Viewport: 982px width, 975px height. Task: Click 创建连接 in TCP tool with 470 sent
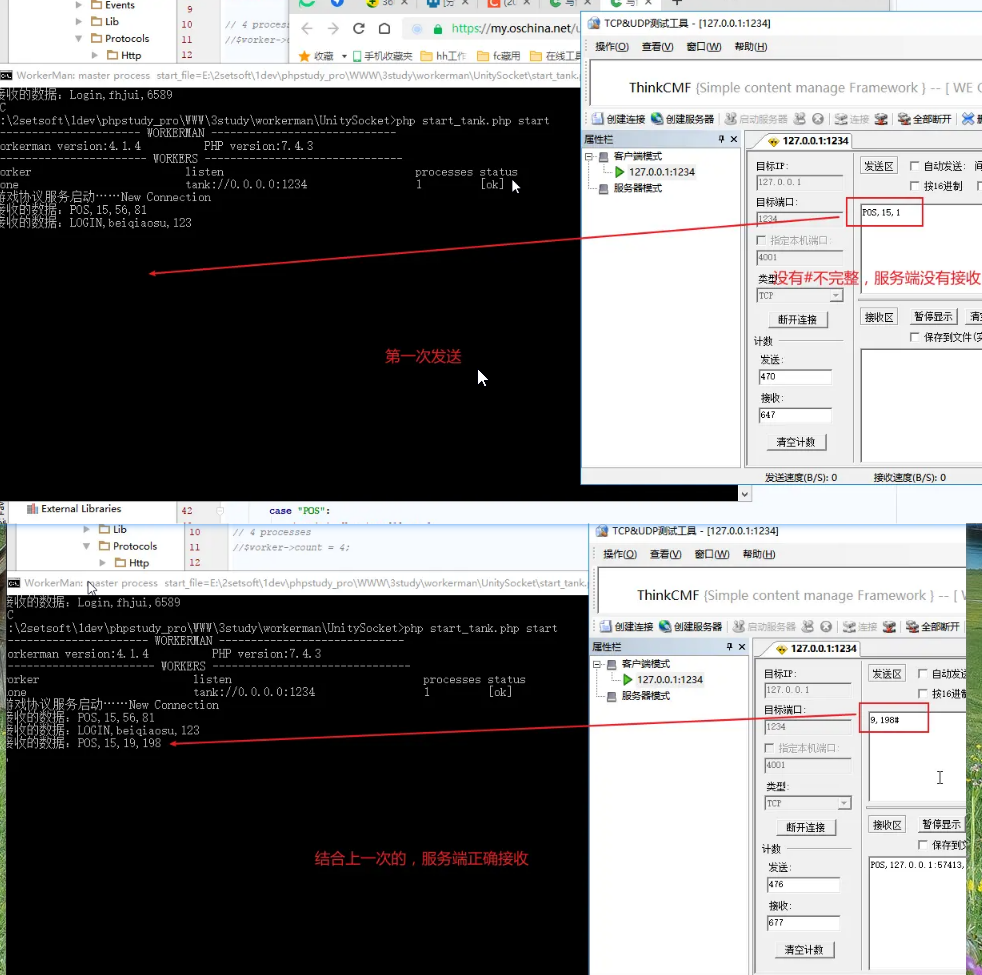[618, 119]
